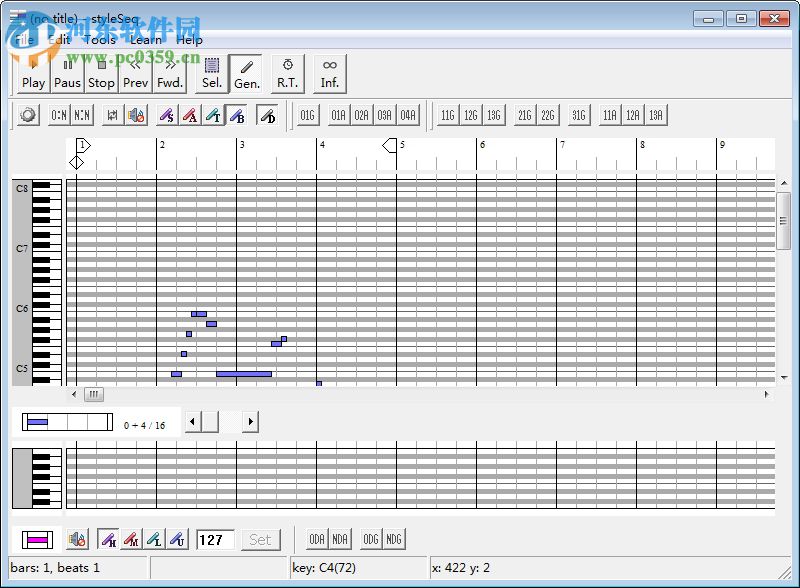Click the loop icon in the toolbar
Viewport: 800px width, 588px height.
tap(112, 115)
